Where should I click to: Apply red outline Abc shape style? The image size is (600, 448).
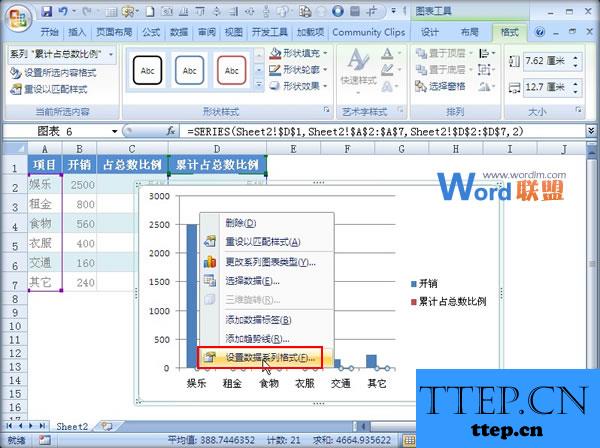(232, 70)
